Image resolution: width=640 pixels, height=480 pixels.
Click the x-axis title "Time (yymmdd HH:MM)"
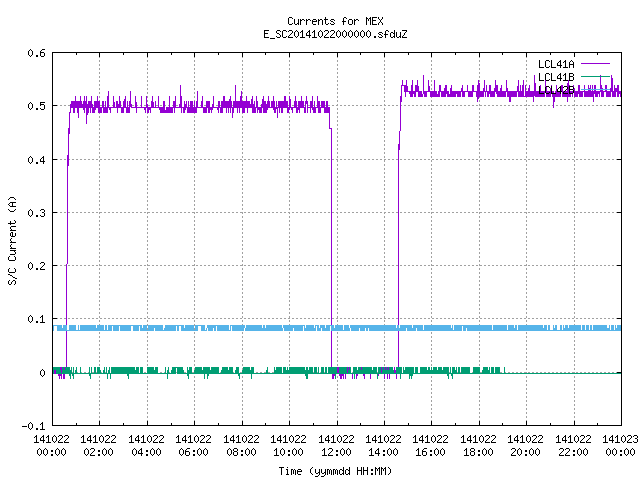tap(335, 471)
